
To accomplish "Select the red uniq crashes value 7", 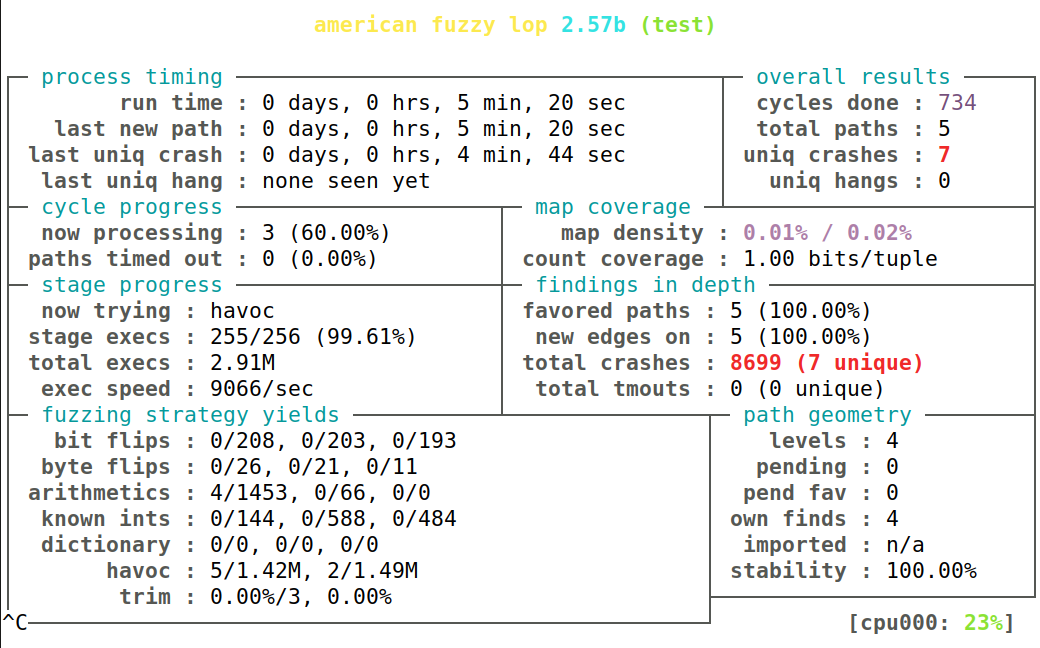I will 944,155.
